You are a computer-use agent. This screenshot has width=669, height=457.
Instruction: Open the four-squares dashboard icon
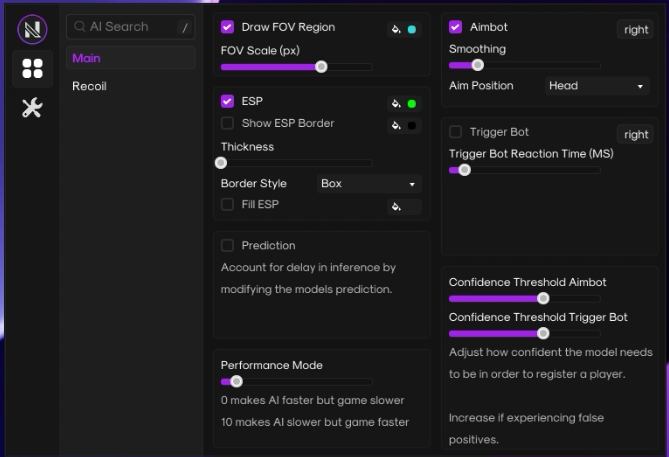tap(32, 69)
